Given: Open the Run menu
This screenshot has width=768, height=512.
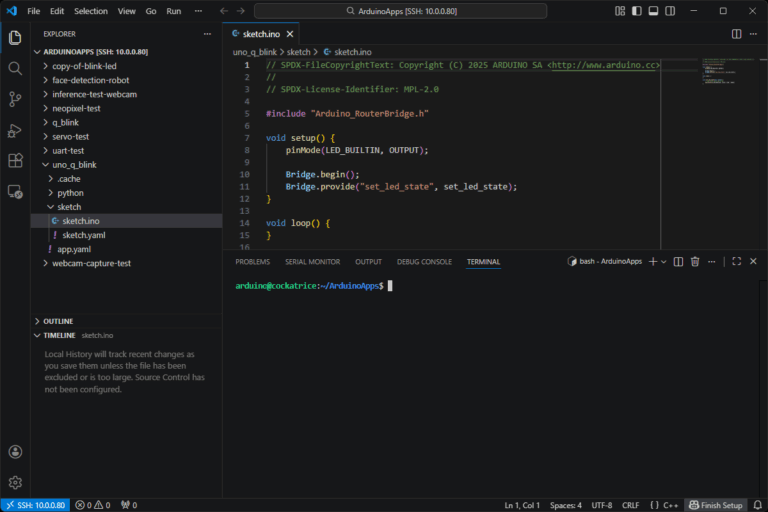Looking at the screenshot, I should pos(173,11).
